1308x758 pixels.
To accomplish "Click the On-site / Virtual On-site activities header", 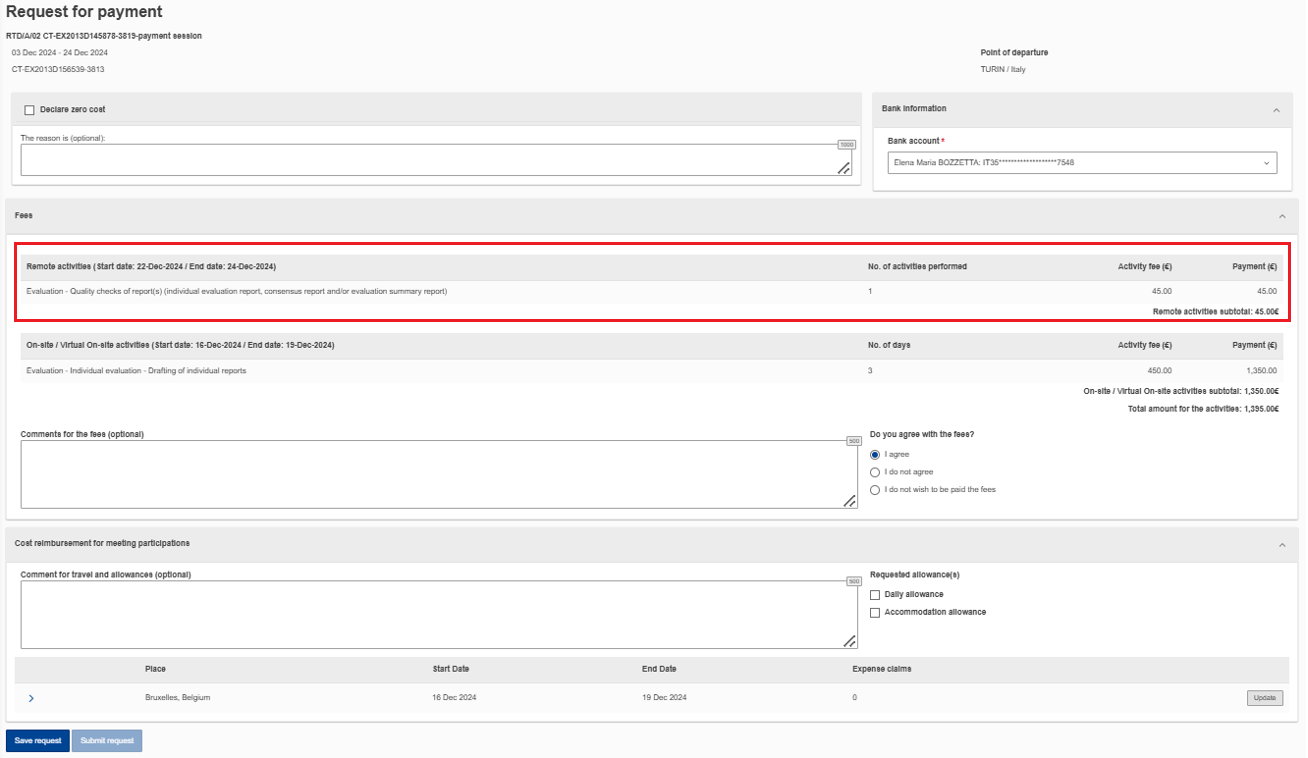I will [180, 345].
